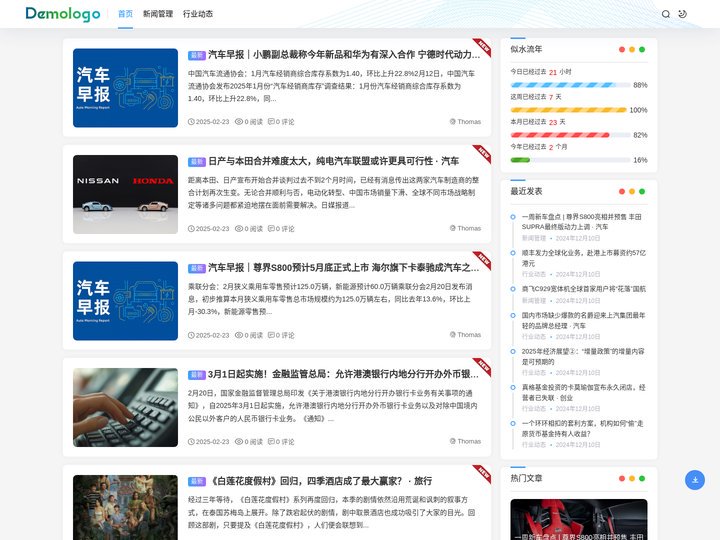Open article 汽车早报｜小鹏副总裁称今年新品

344,55
